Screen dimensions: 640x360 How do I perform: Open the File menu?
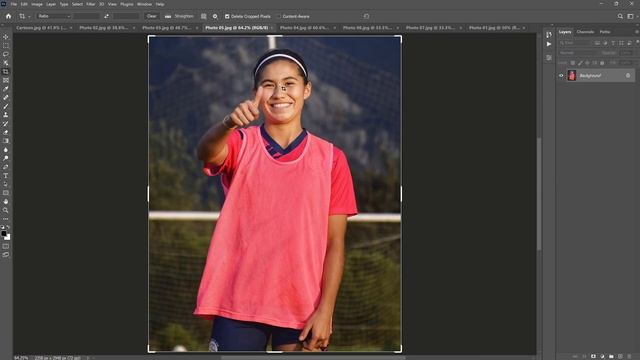(13, 4)
